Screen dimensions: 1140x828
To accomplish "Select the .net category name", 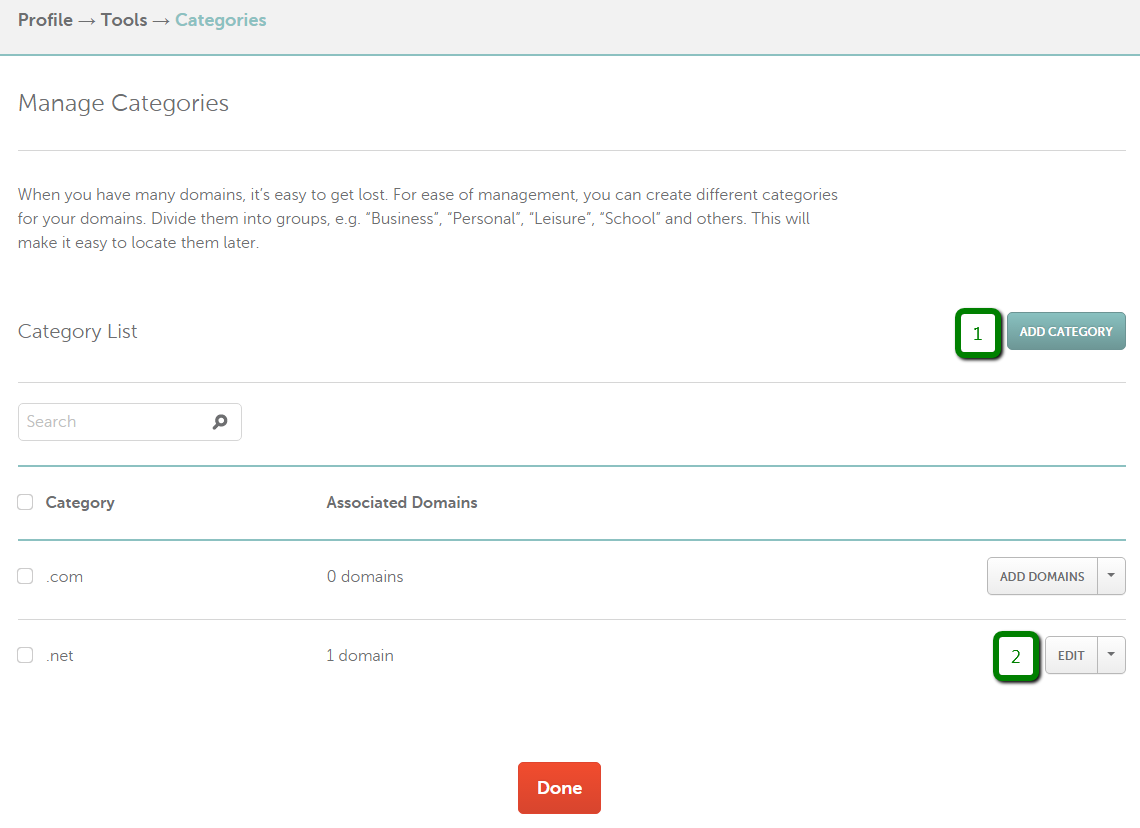I will click(60, 656).
